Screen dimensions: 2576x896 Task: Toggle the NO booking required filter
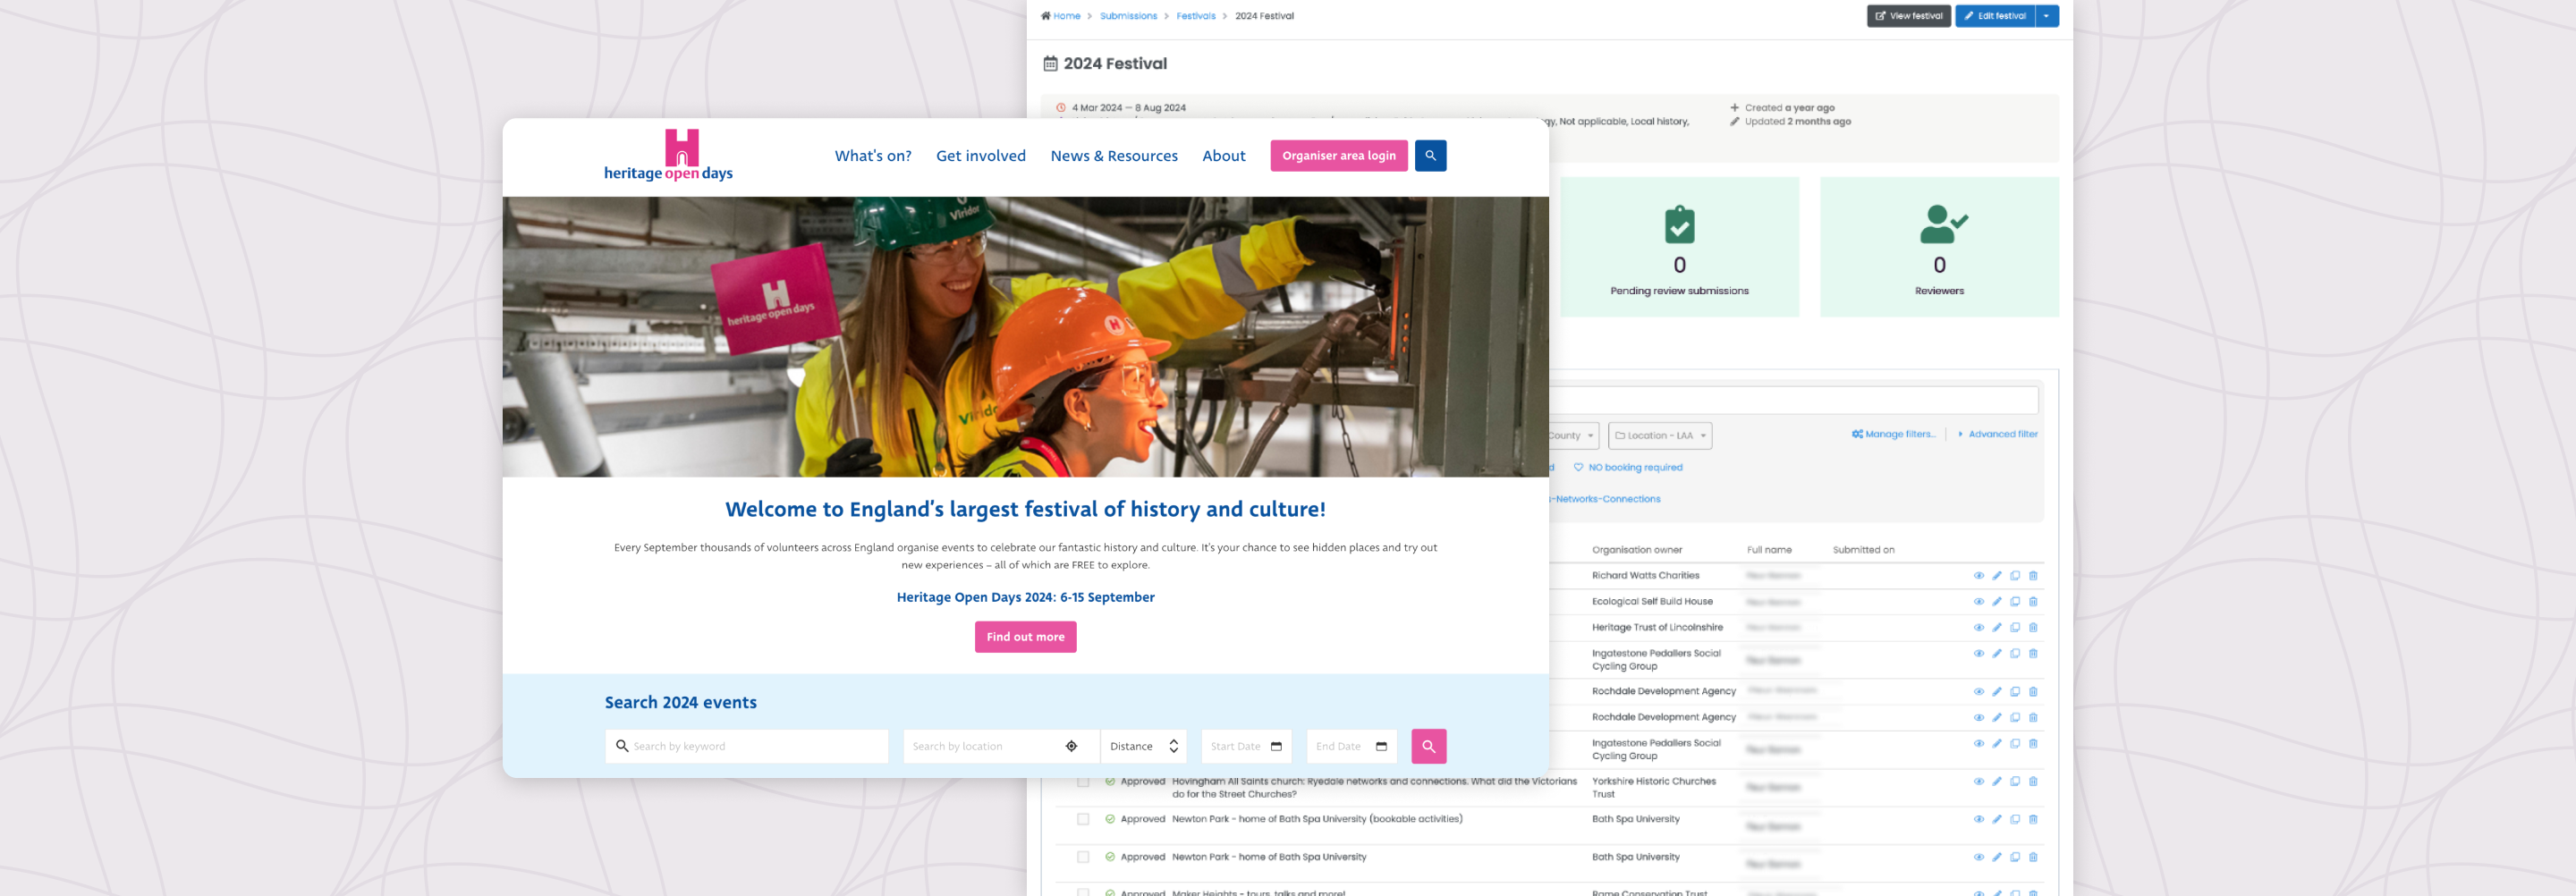coord(1628,468)
